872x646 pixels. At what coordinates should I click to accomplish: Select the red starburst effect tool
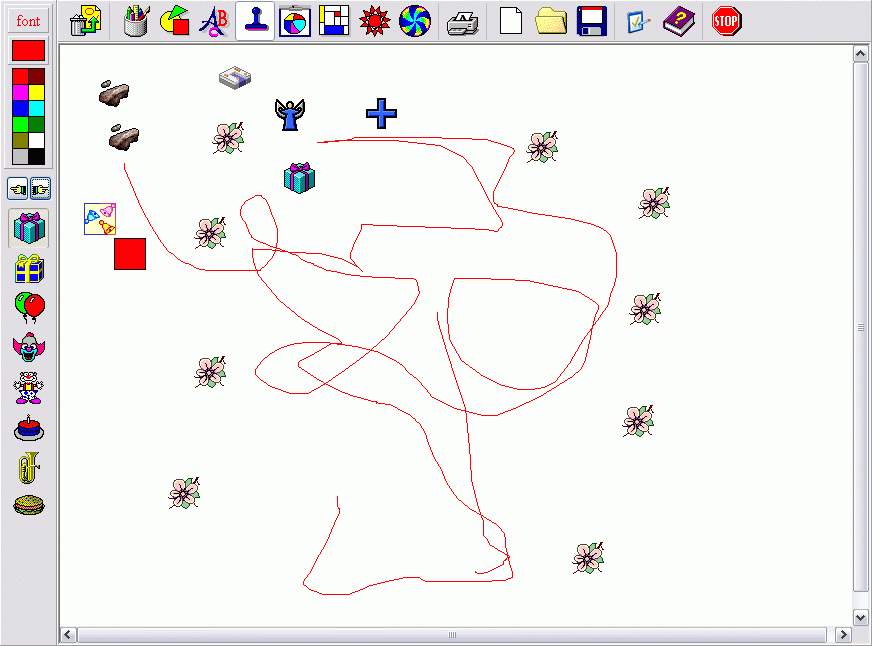coord(374,21)
